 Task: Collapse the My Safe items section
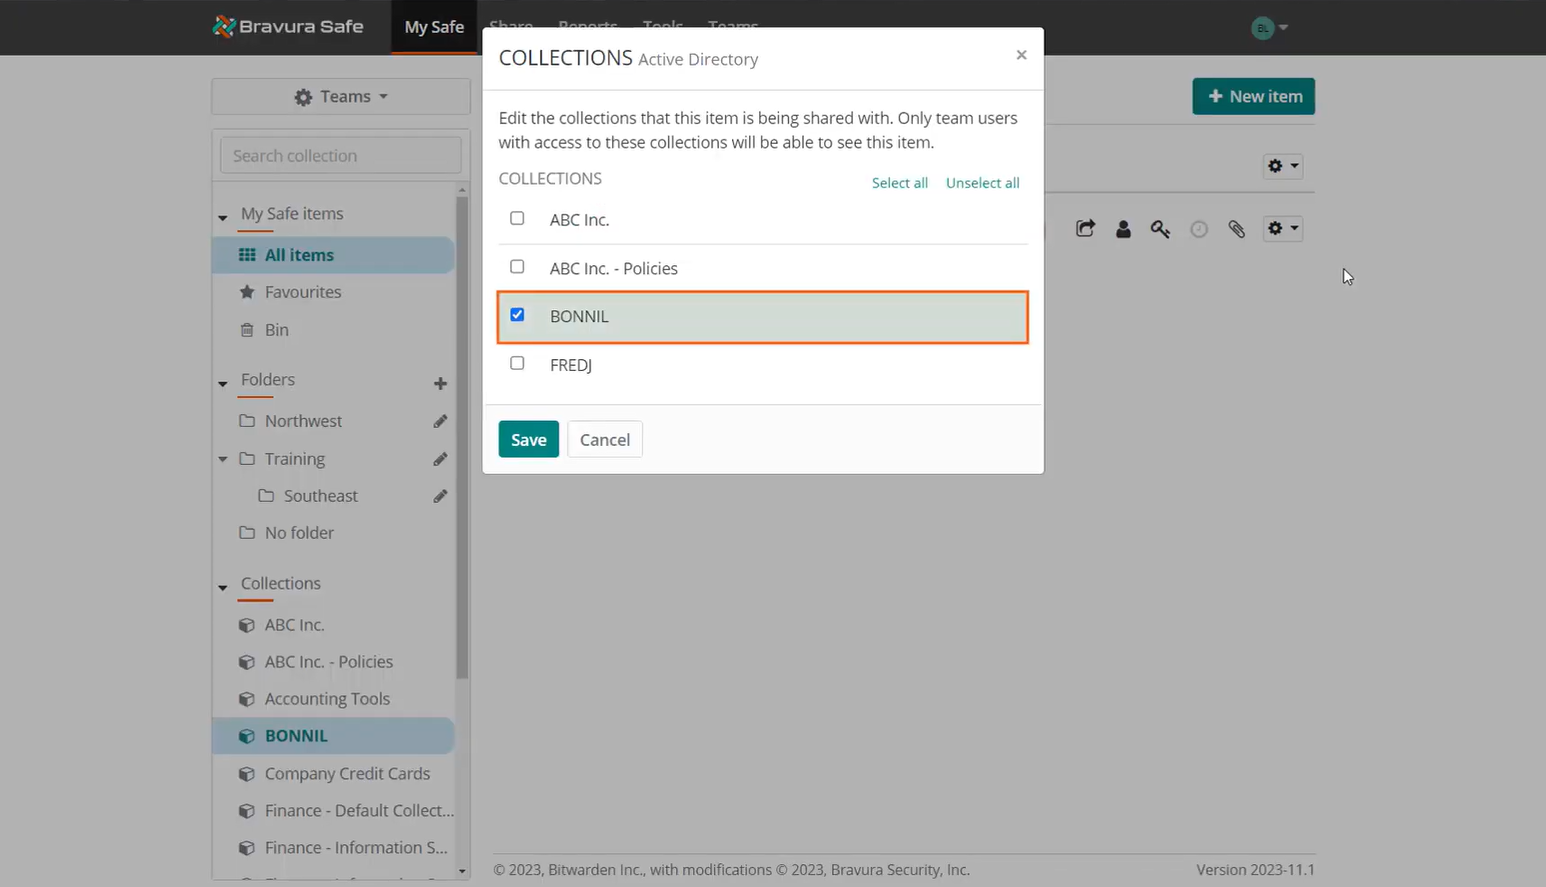click(x=223, y=216)
